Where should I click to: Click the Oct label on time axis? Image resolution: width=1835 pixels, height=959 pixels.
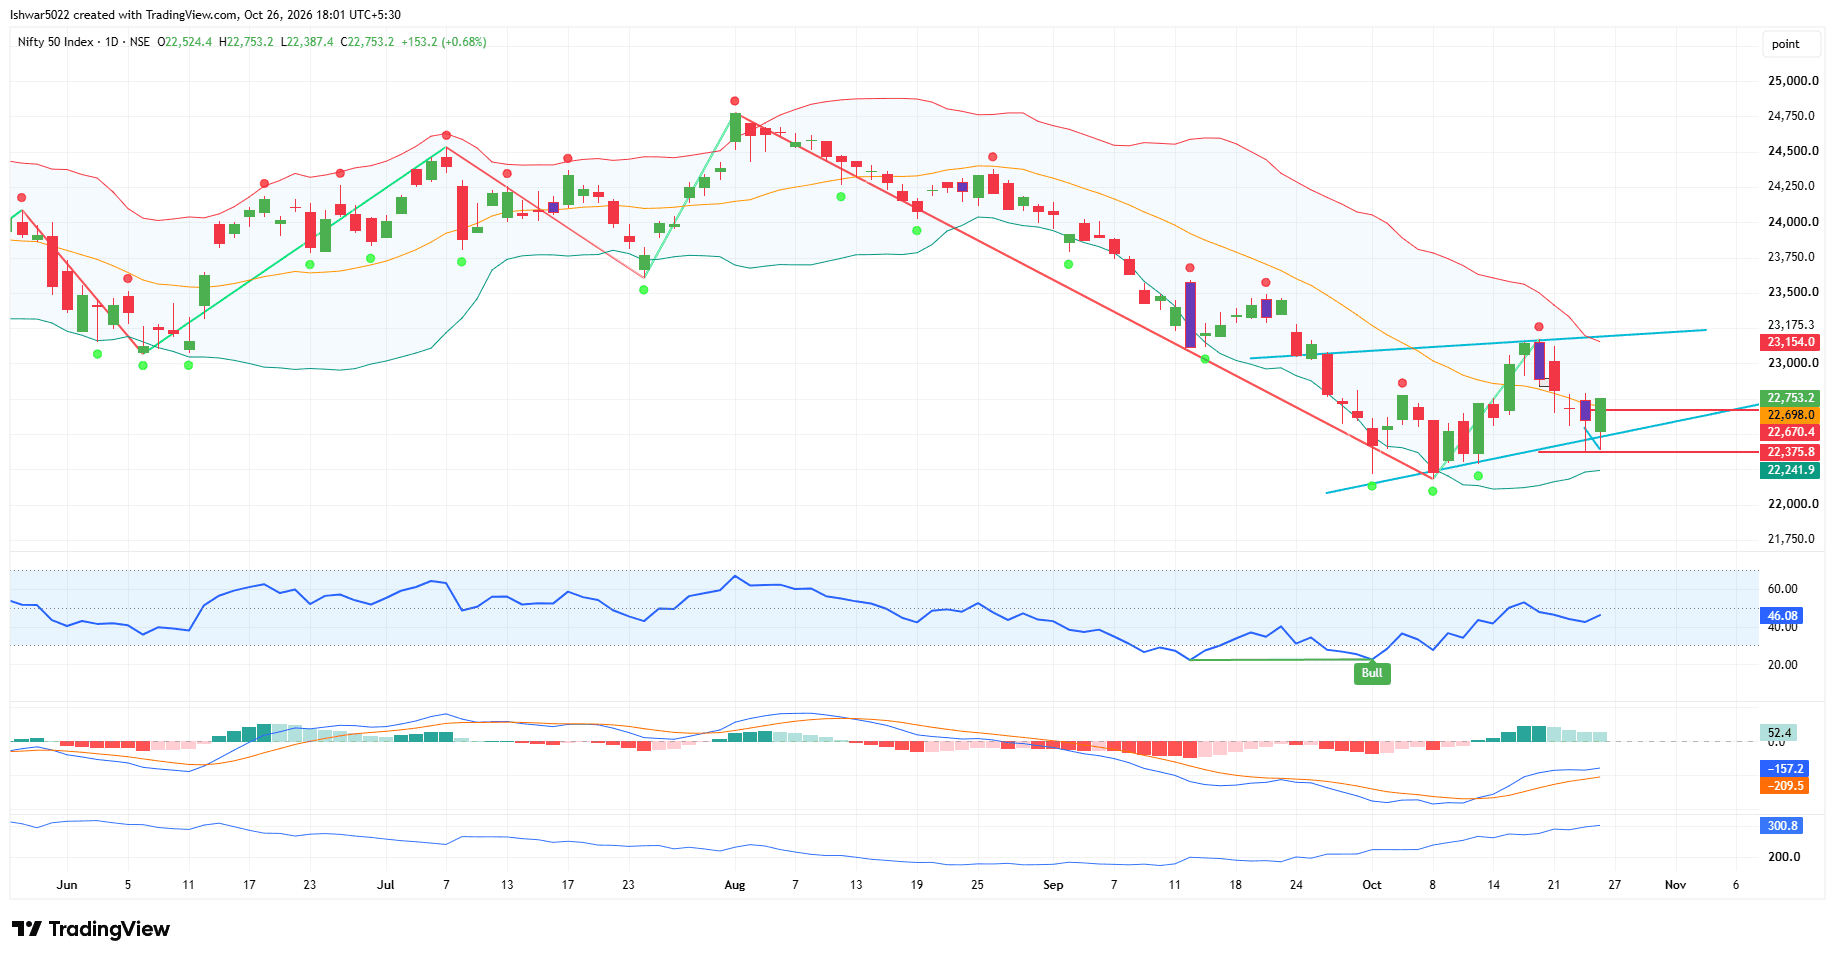[1372, 885]
